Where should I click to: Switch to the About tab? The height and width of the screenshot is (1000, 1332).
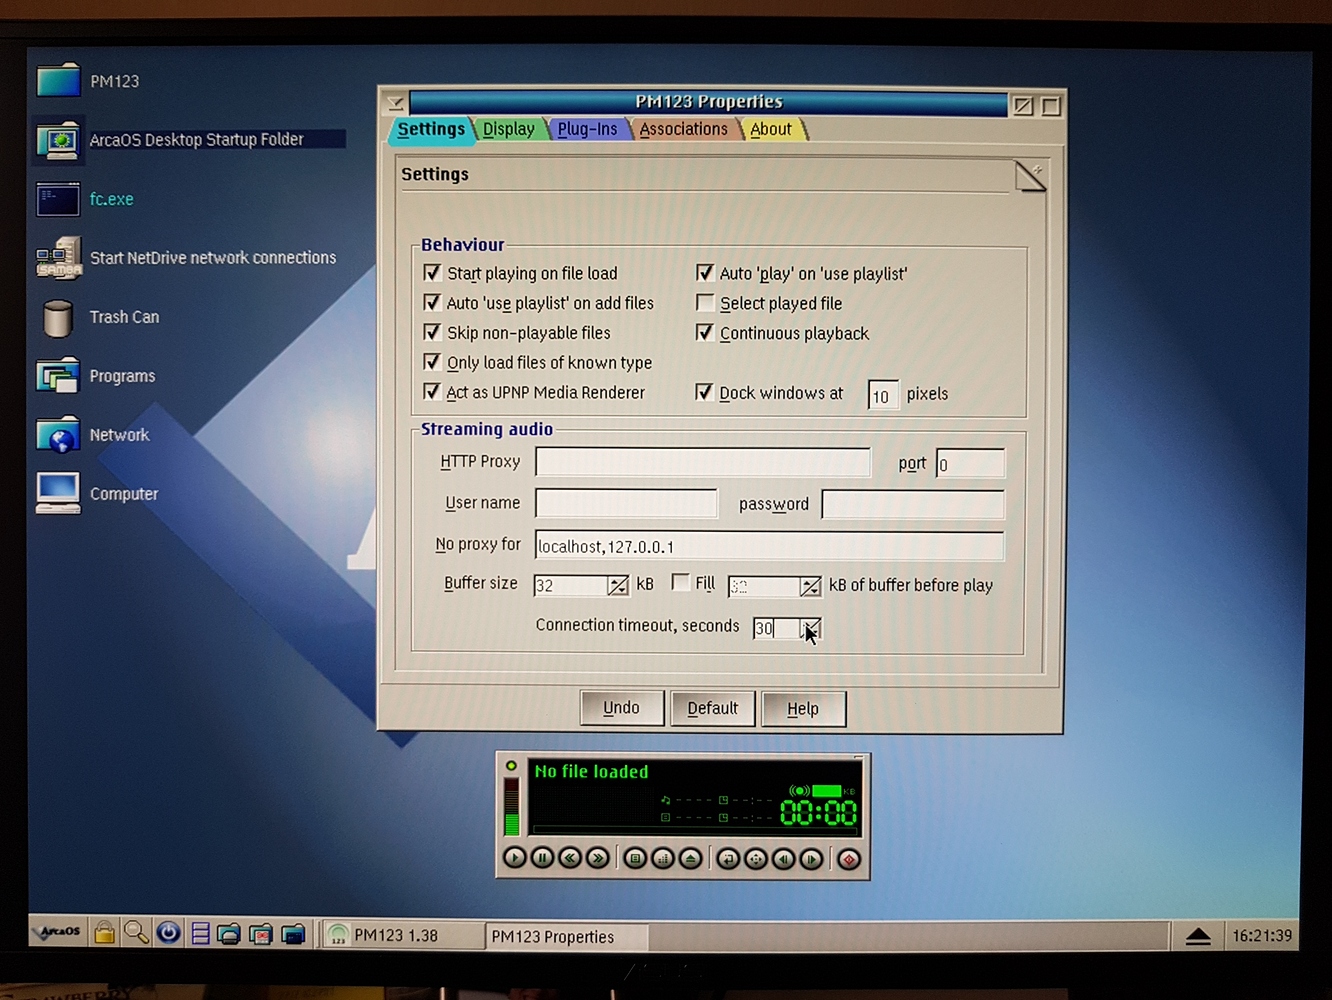click(771, 129)
